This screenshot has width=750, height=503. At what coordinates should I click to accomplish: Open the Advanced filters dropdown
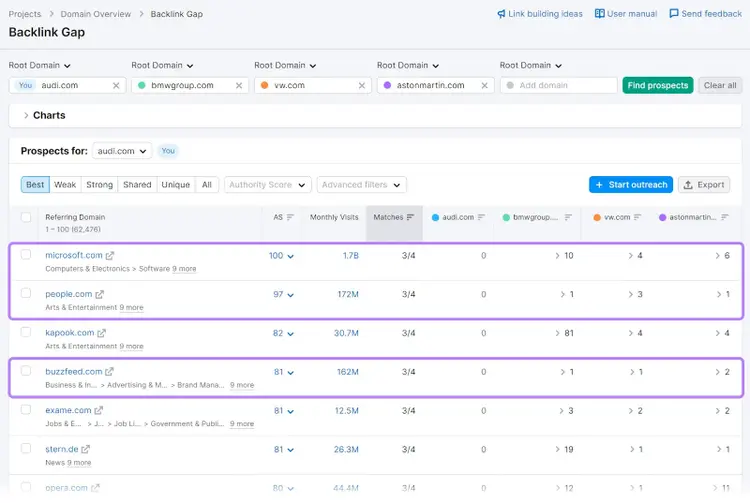tap(362, 185)
